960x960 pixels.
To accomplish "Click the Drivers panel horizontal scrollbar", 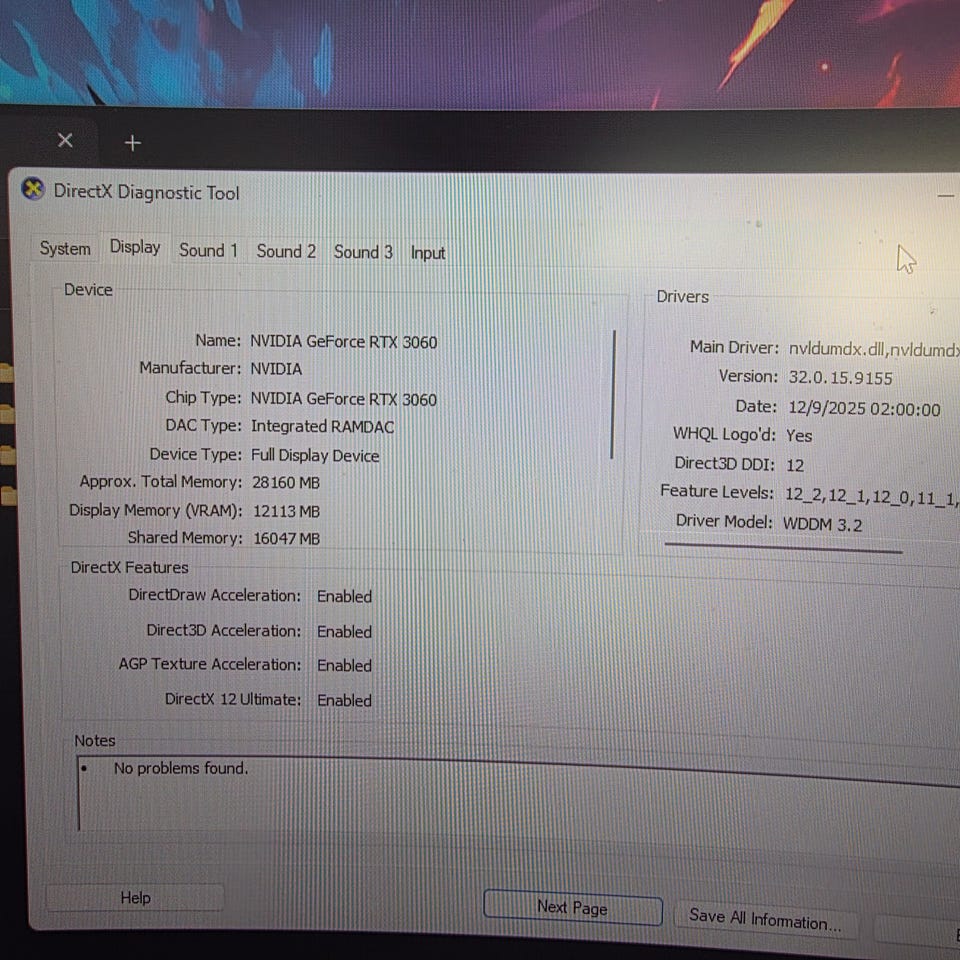I will click(x=783, y=547).
